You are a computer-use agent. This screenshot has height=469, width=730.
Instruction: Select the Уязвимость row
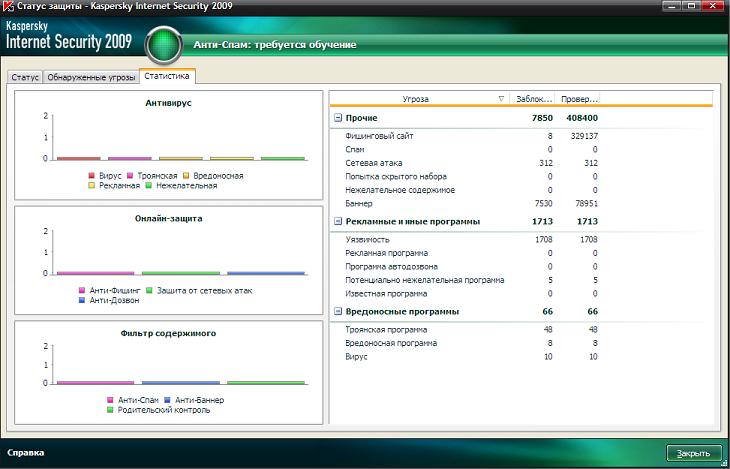[521, 240]
